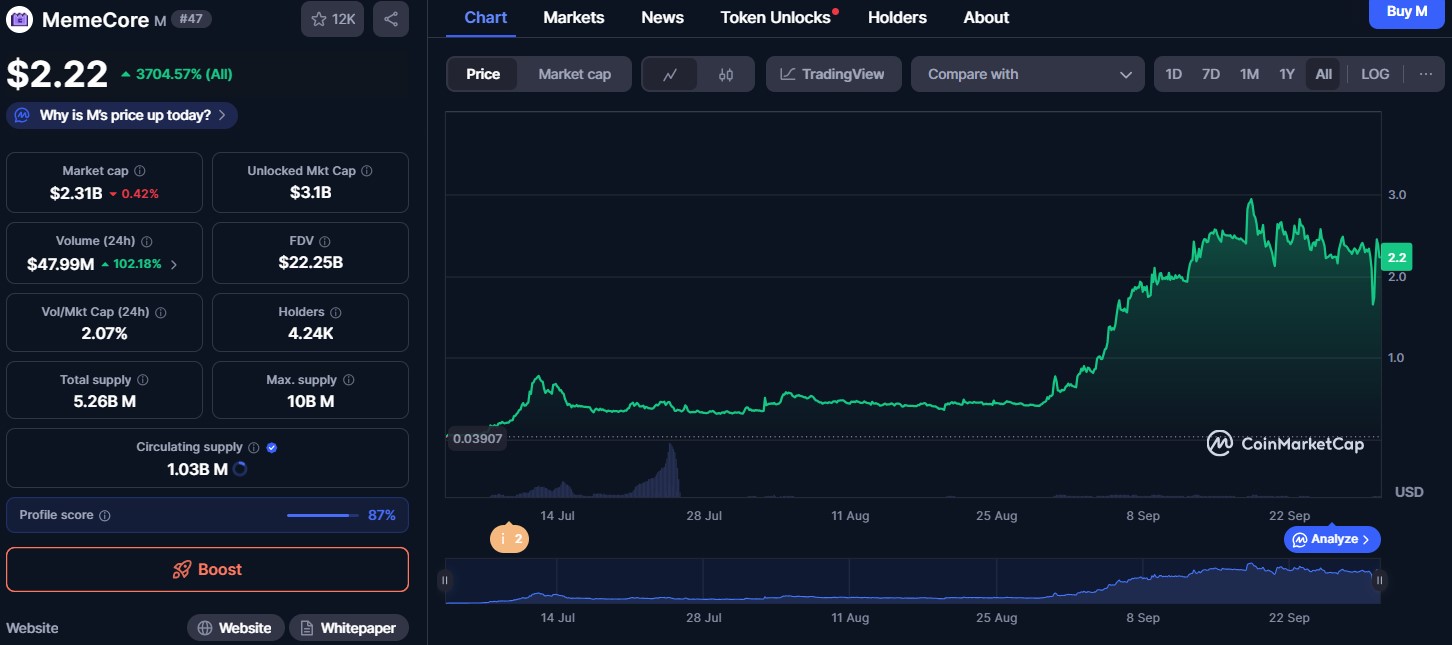Select the Market cap toggle
1452x645 pixels.
pyautogui.click(x=574, y=74)
